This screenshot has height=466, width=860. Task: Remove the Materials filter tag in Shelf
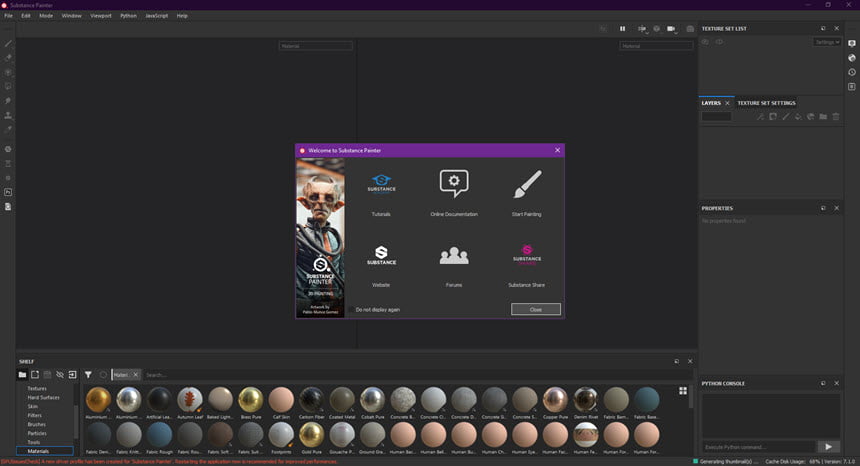click(x=135, y=375)
